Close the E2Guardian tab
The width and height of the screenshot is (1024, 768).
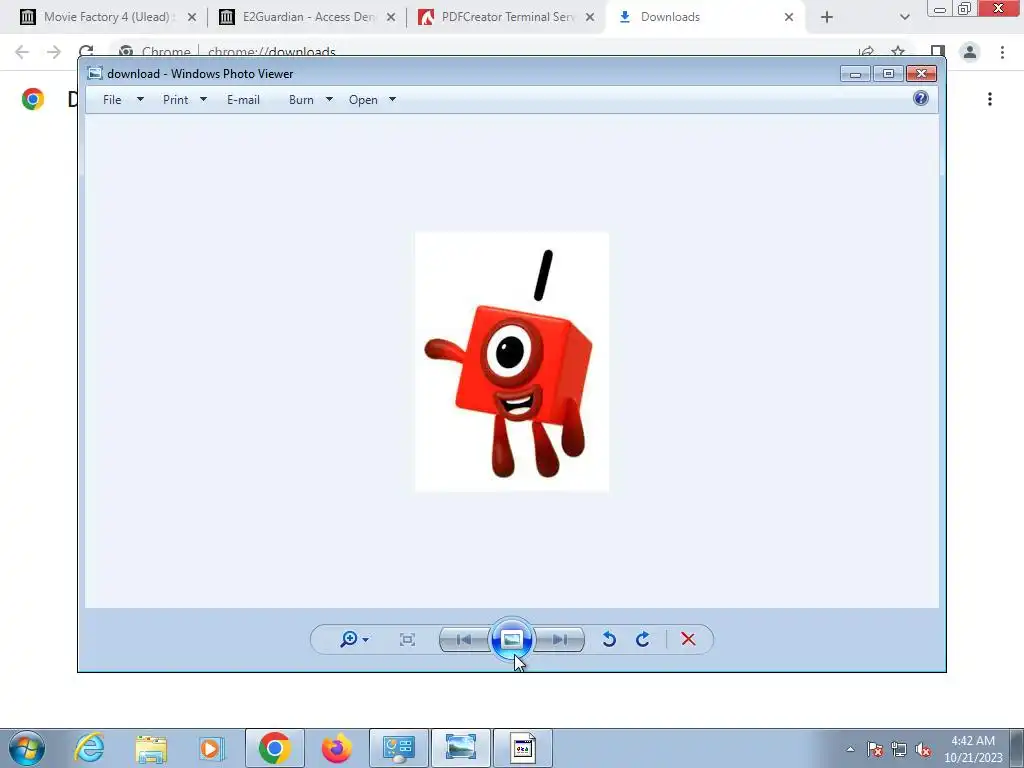[x=391, y=17]
